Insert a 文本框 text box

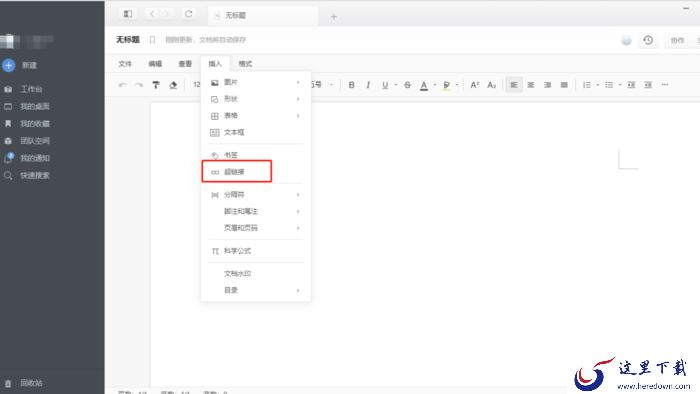tap(256, 133)
